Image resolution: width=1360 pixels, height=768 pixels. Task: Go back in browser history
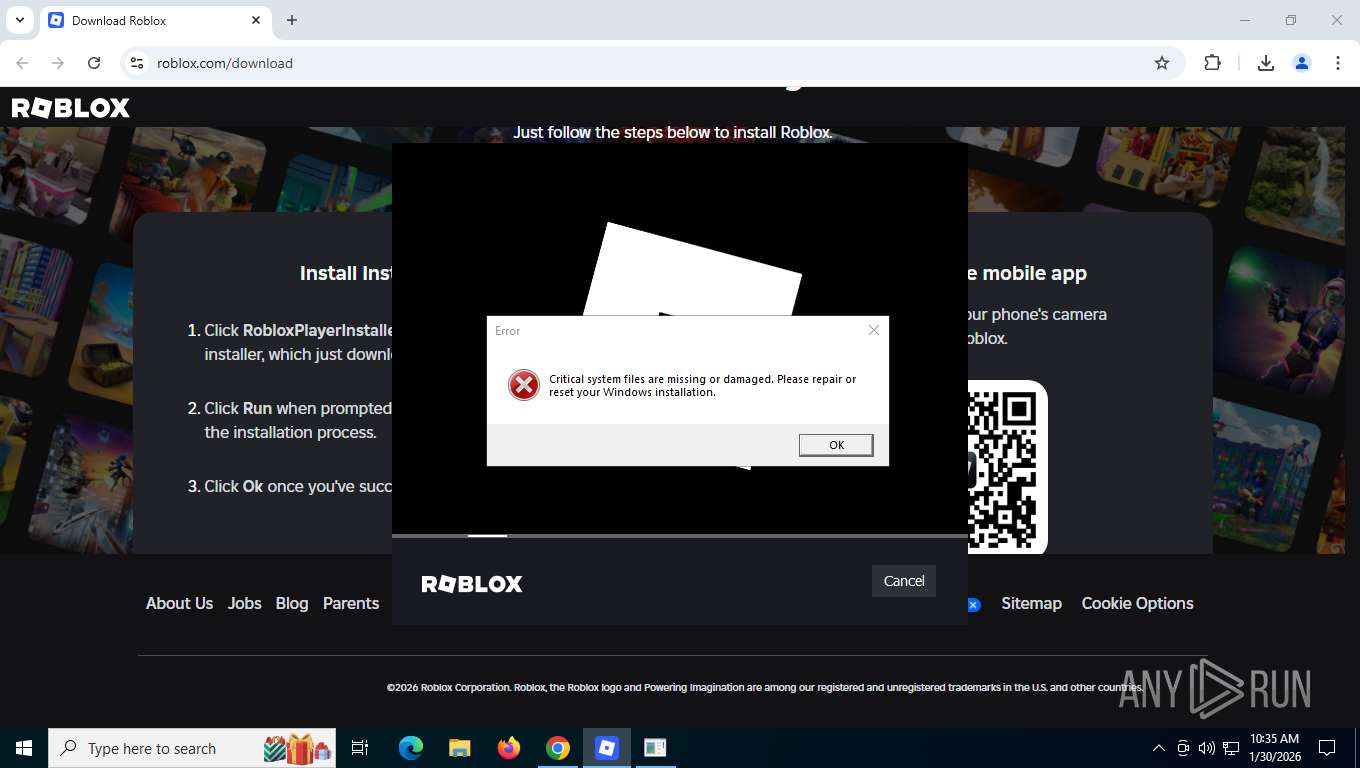tap(22, 63)
